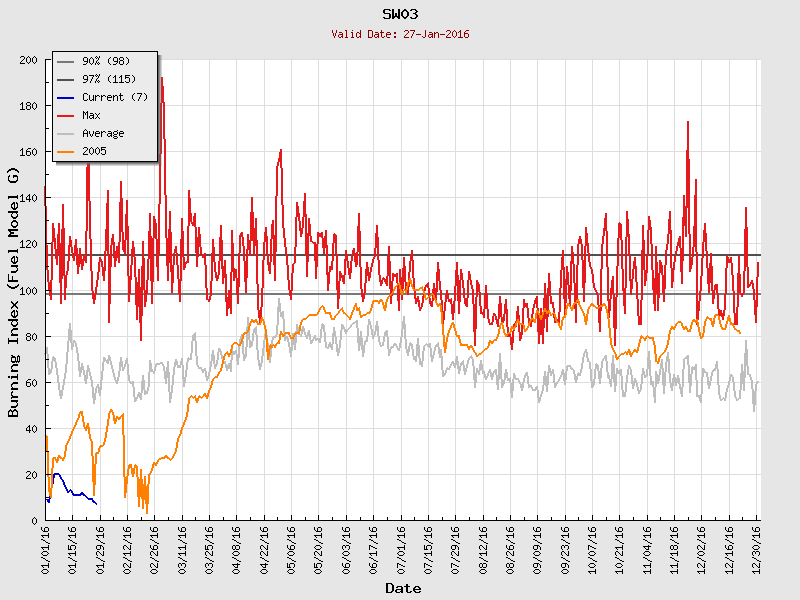Click the 200 value on y-axis
800x600 pixels.
pos(28,60)
